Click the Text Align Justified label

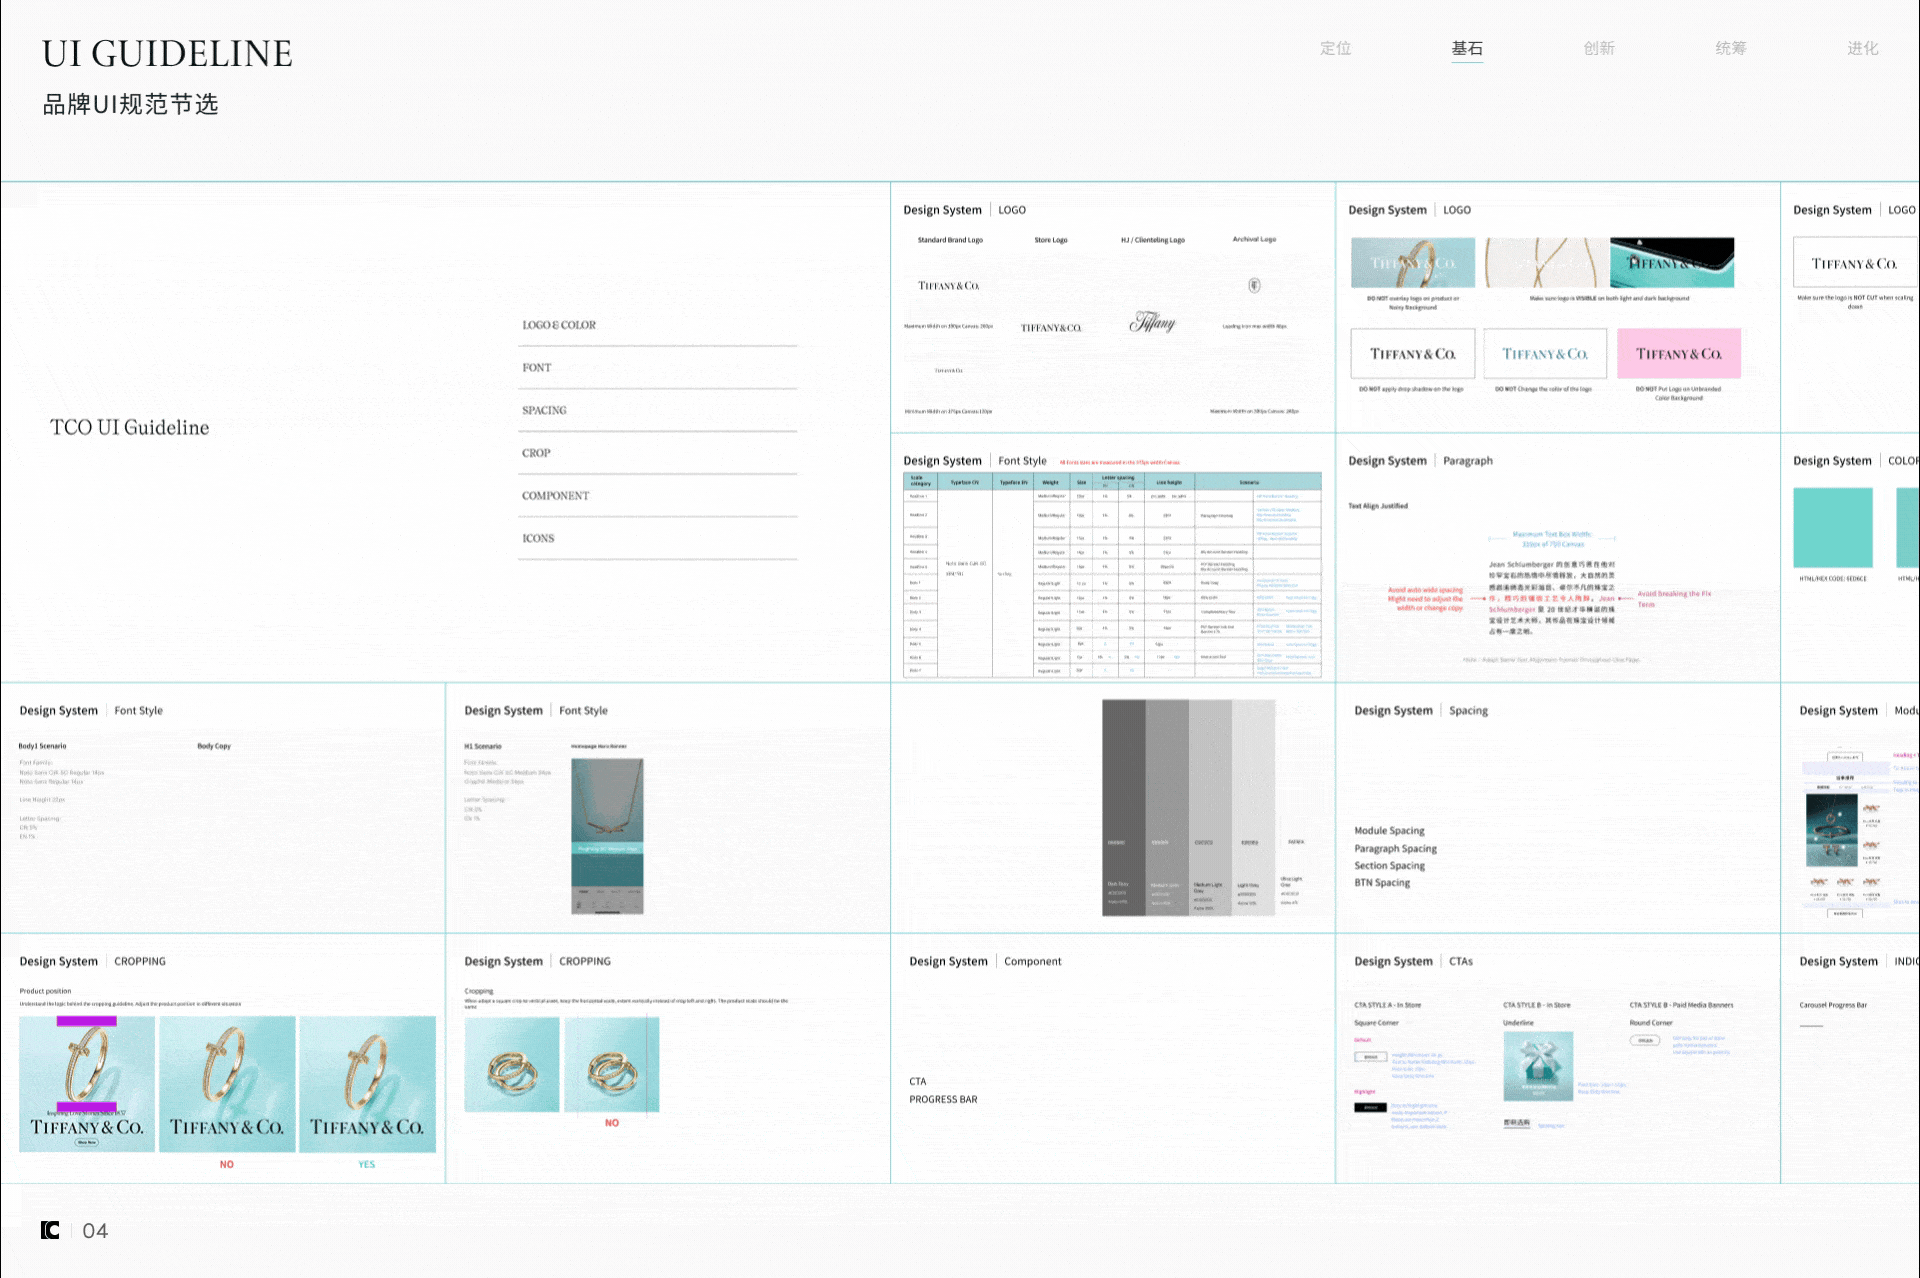pyautogui.click(x=1378, y=506)
